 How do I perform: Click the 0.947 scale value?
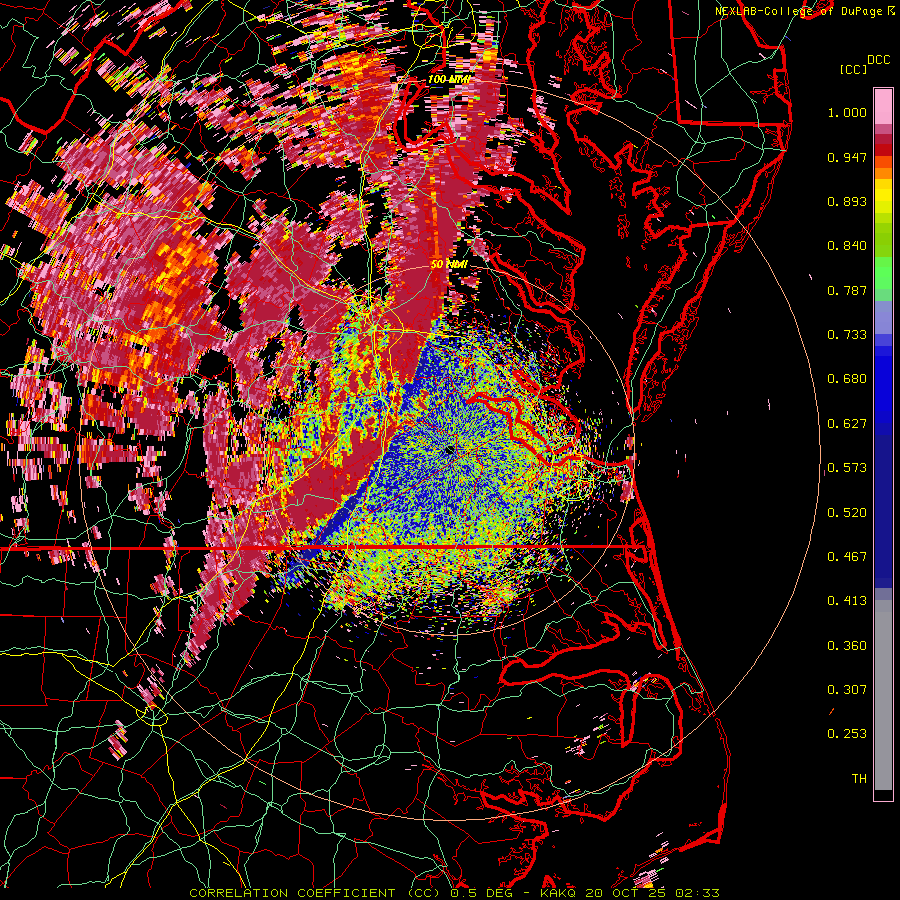(x=847, y=157)
